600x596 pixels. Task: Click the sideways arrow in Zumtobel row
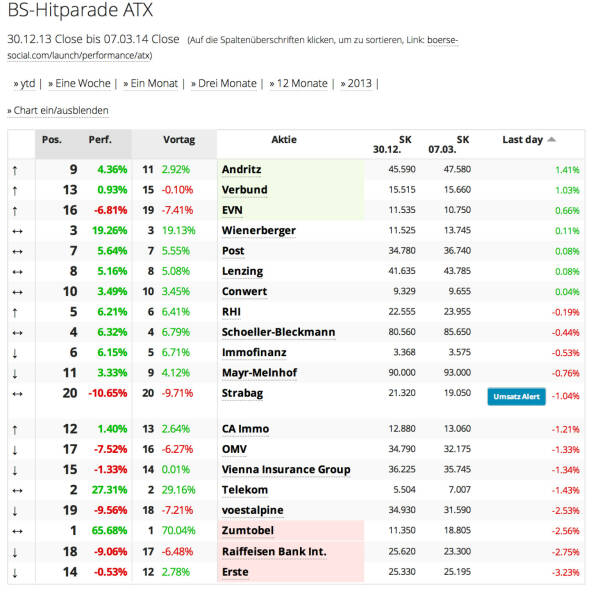point(17,531)
